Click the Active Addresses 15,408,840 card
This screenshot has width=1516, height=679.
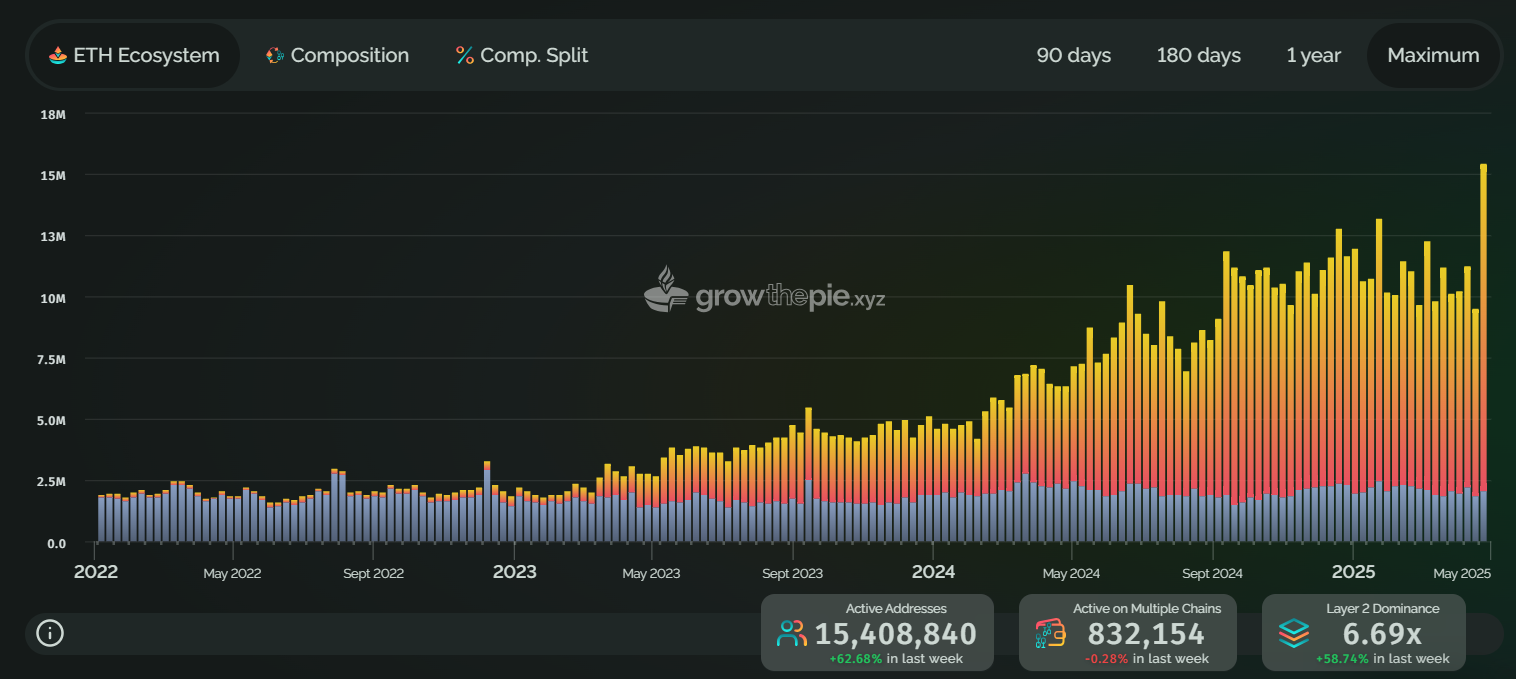click(877, 632)
